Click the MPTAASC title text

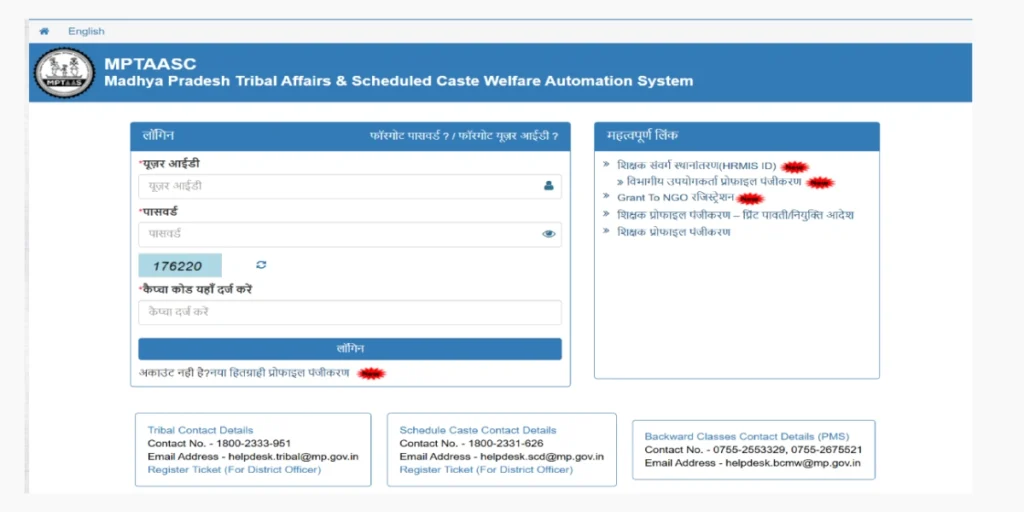click(x=150, y=64)
